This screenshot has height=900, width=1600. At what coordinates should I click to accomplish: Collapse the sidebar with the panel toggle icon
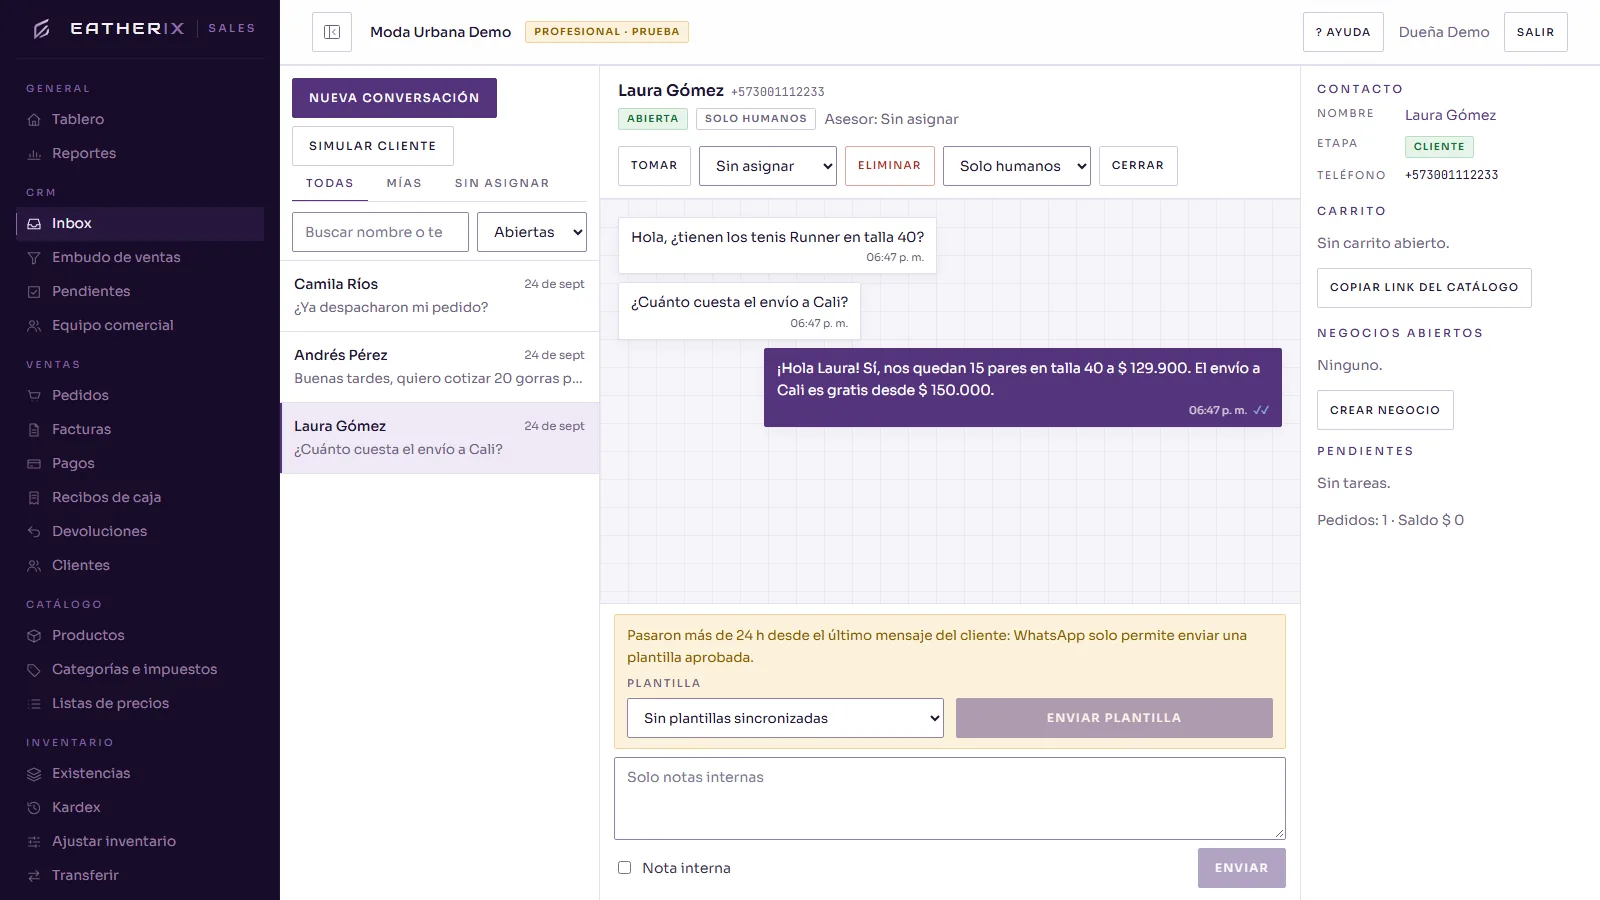pyautogui.click(x=332, y=32)
